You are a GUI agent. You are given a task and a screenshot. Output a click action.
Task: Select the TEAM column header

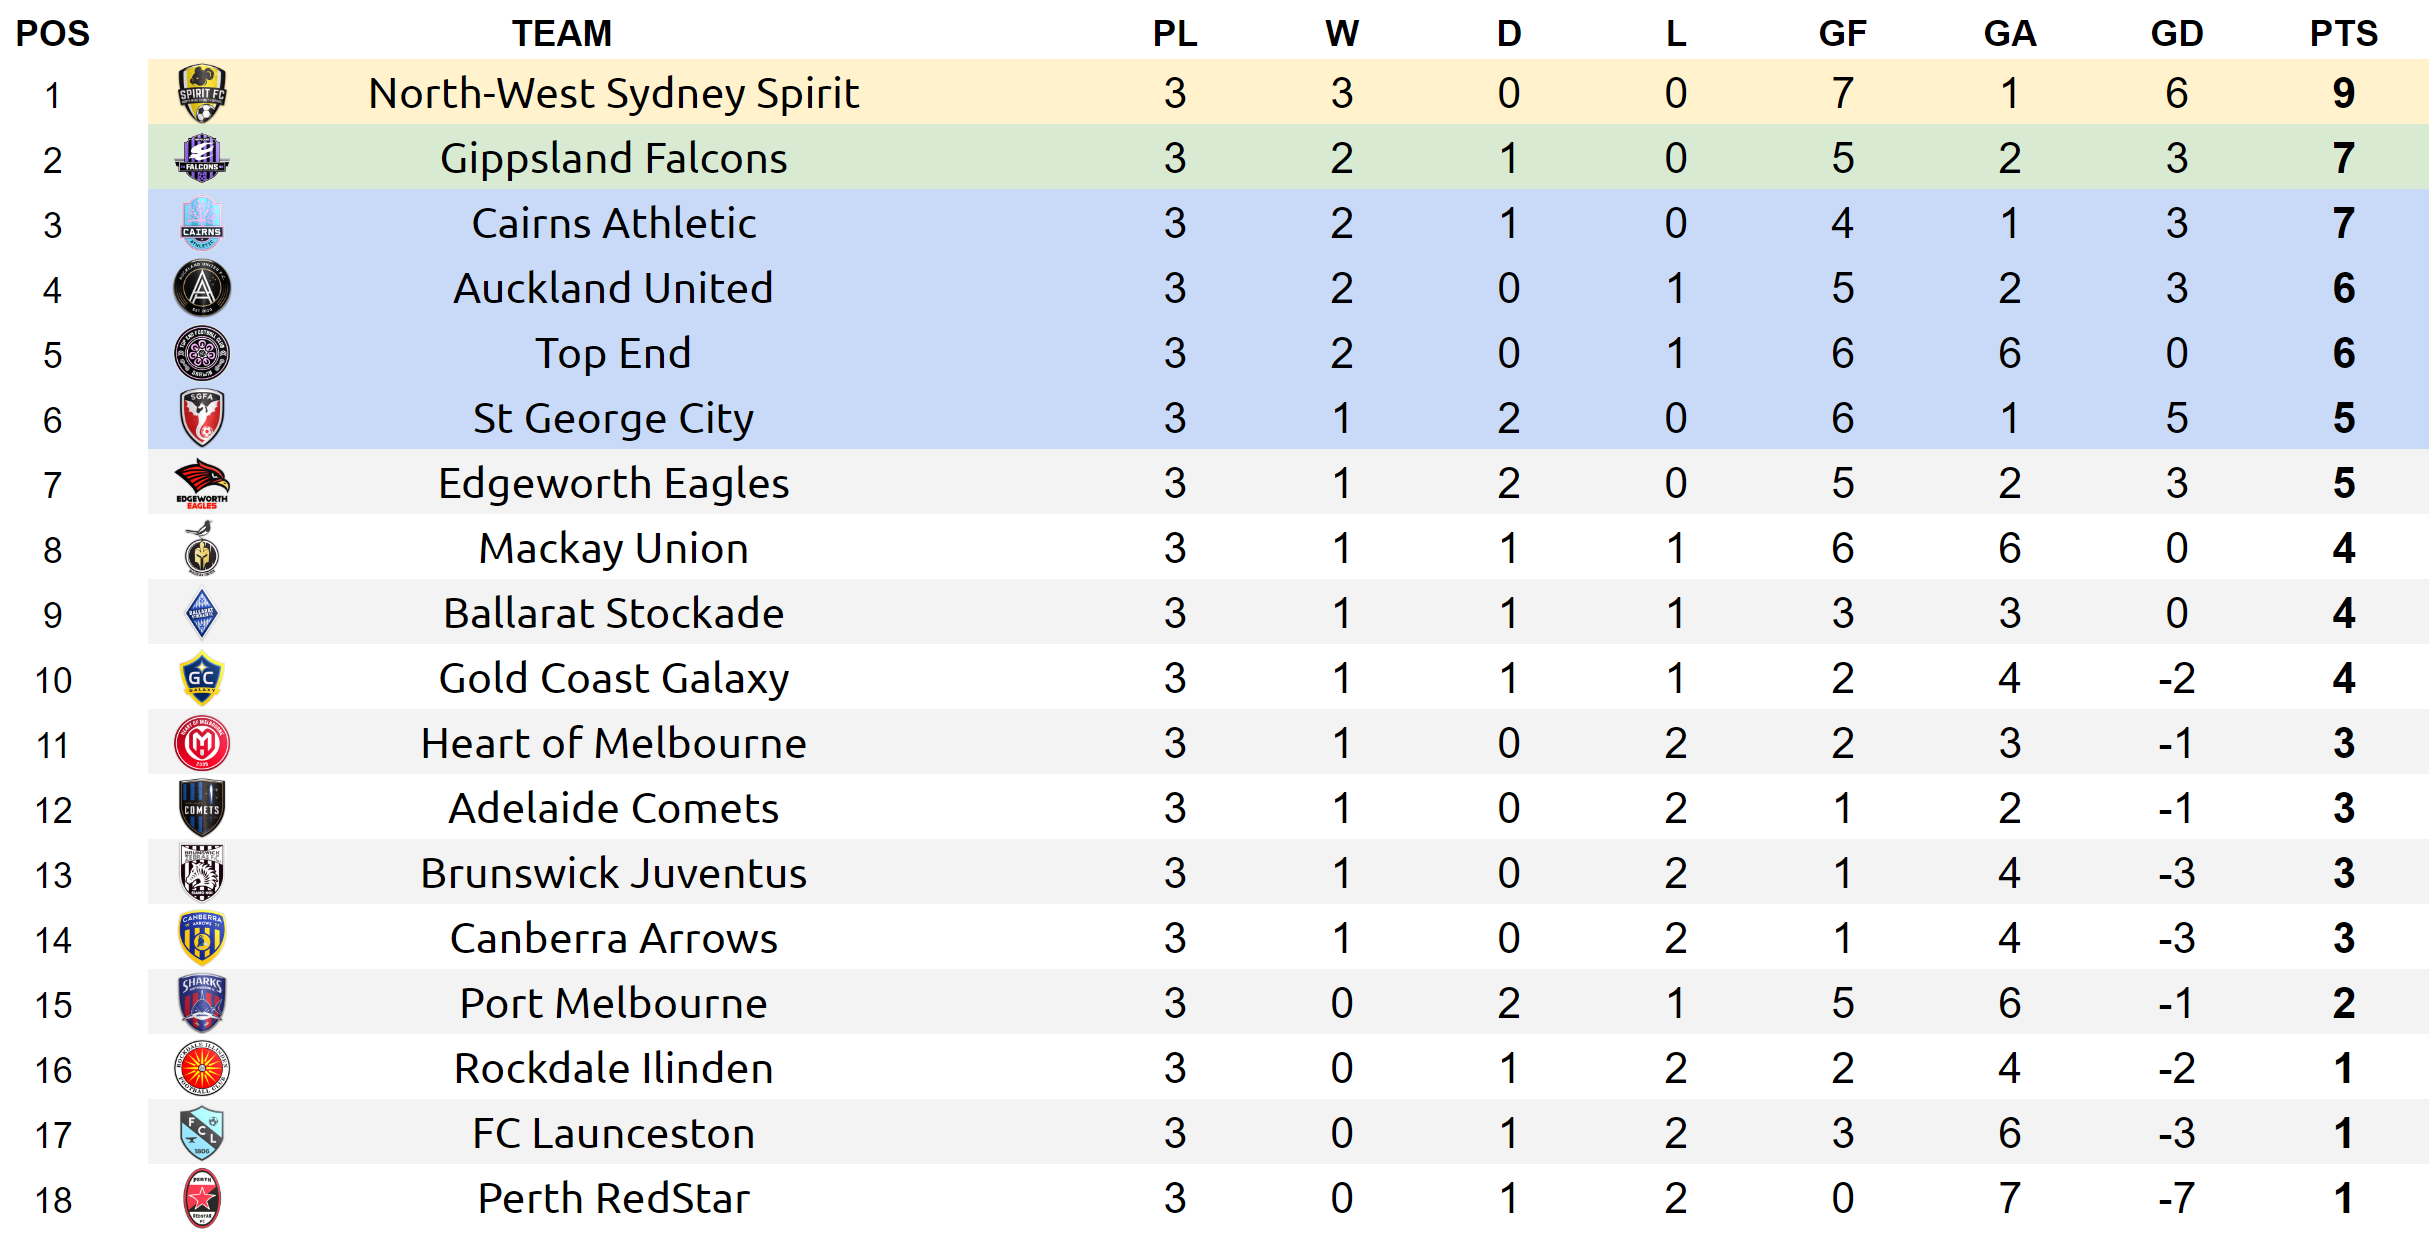click(x=562, y=34)
